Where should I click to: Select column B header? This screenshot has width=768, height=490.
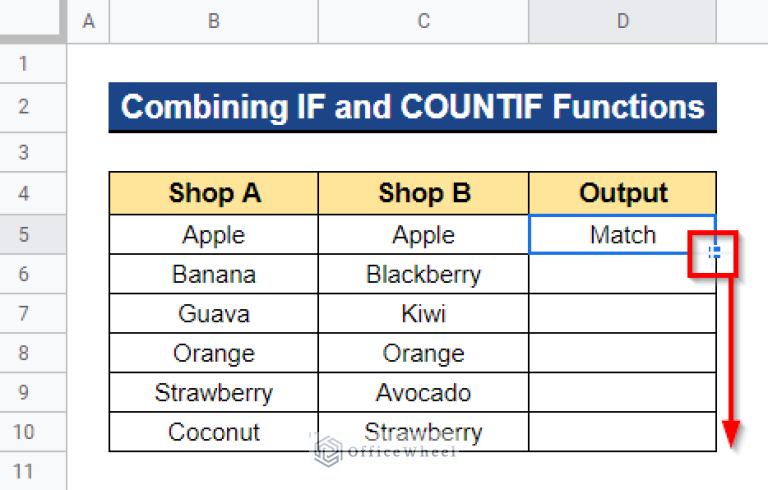pos(214,21)
